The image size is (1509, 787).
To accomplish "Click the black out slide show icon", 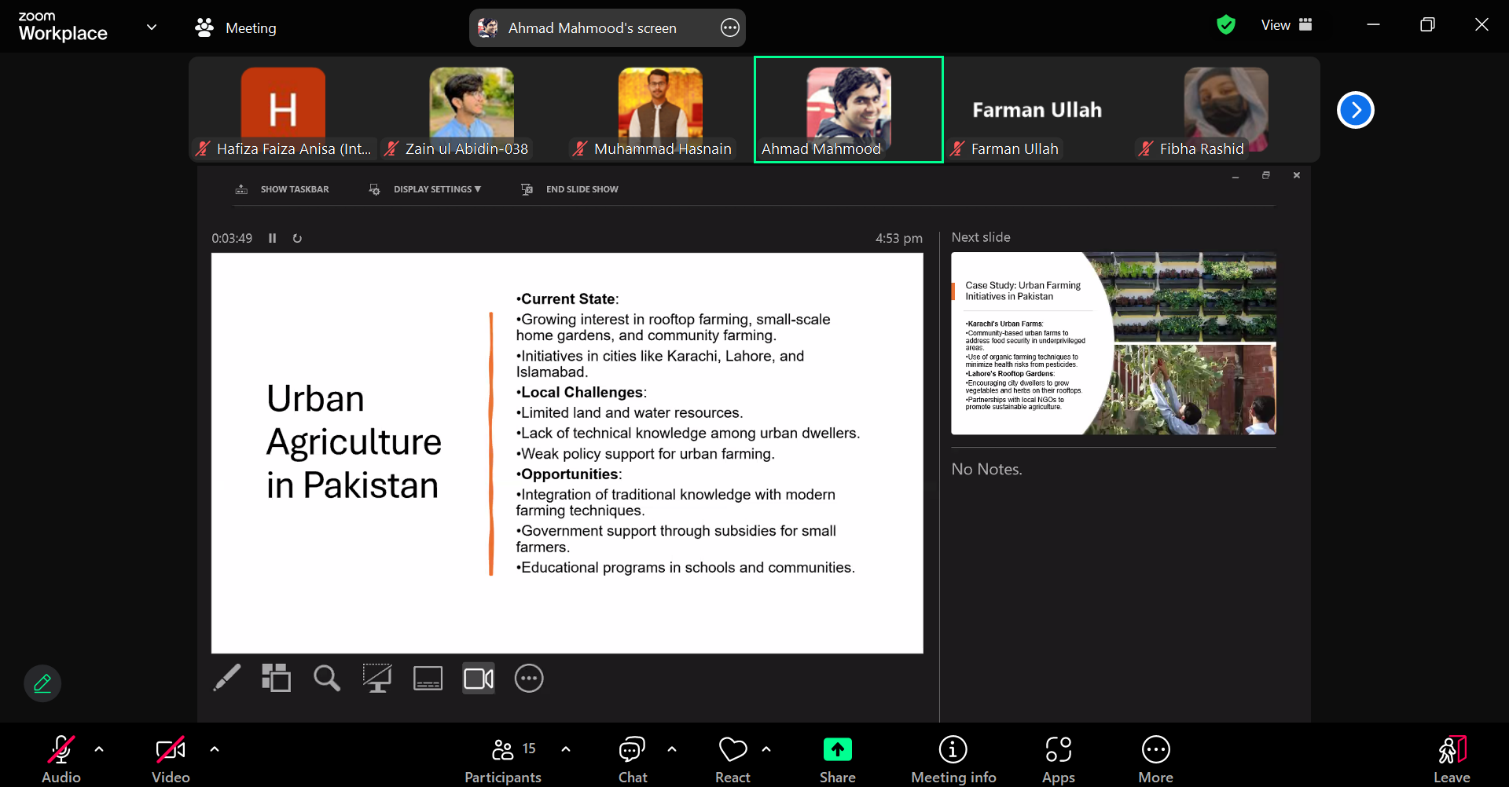I will pyautogui.click(x=377, y=678).
